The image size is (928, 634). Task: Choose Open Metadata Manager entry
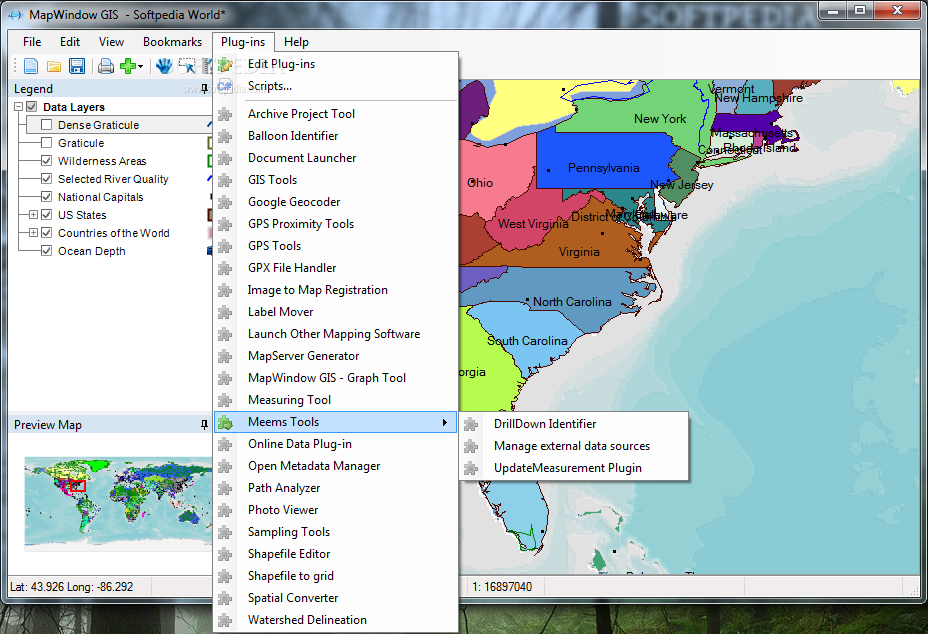(336, 466)
